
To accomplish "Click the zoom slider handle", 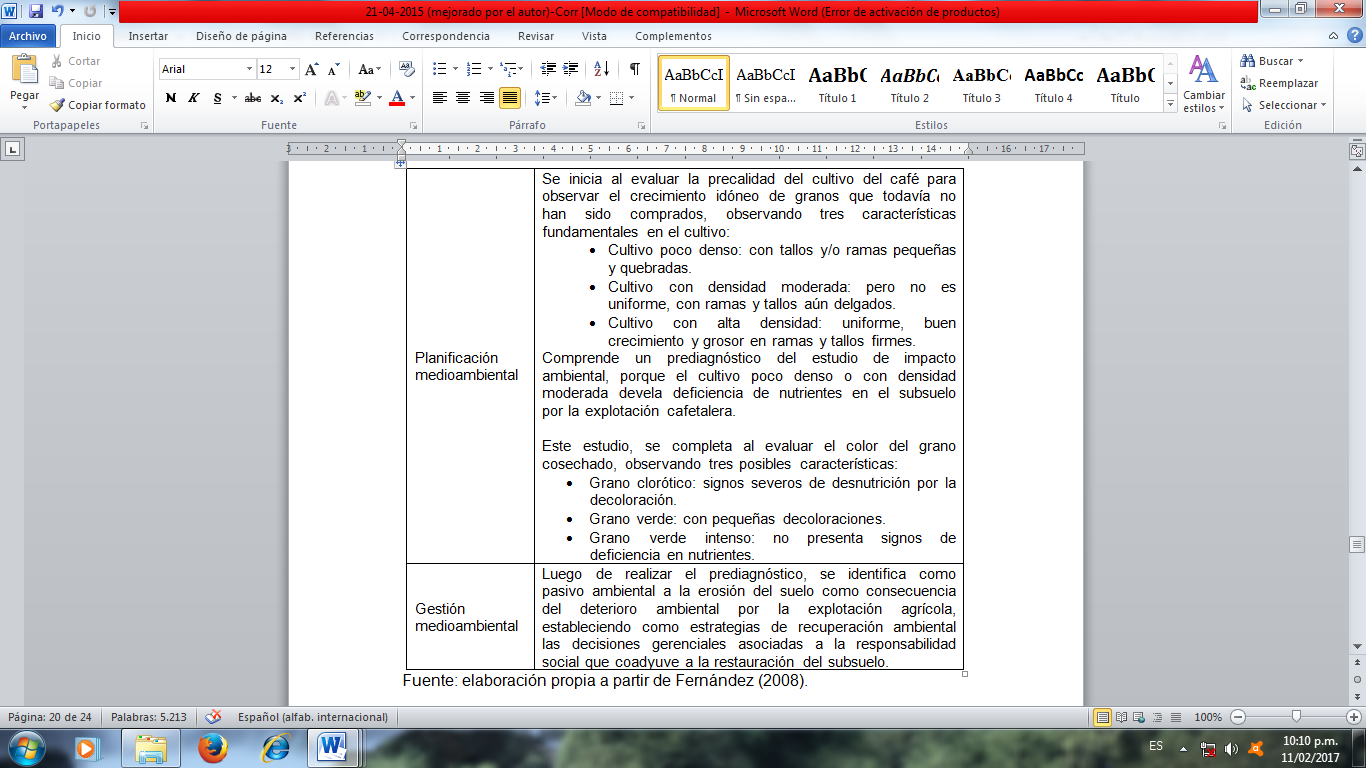I will pos(1296,717).
